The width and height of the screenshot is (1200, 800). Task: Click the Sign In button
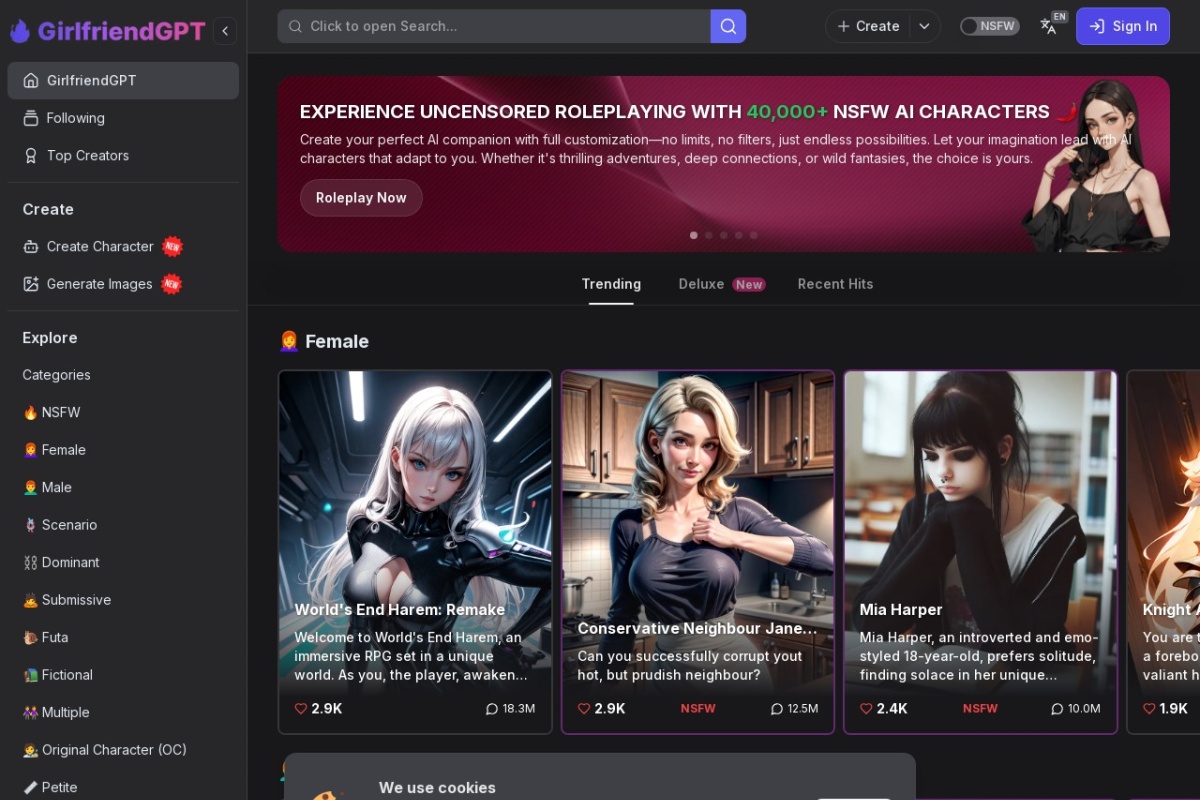click(1122, 26)
